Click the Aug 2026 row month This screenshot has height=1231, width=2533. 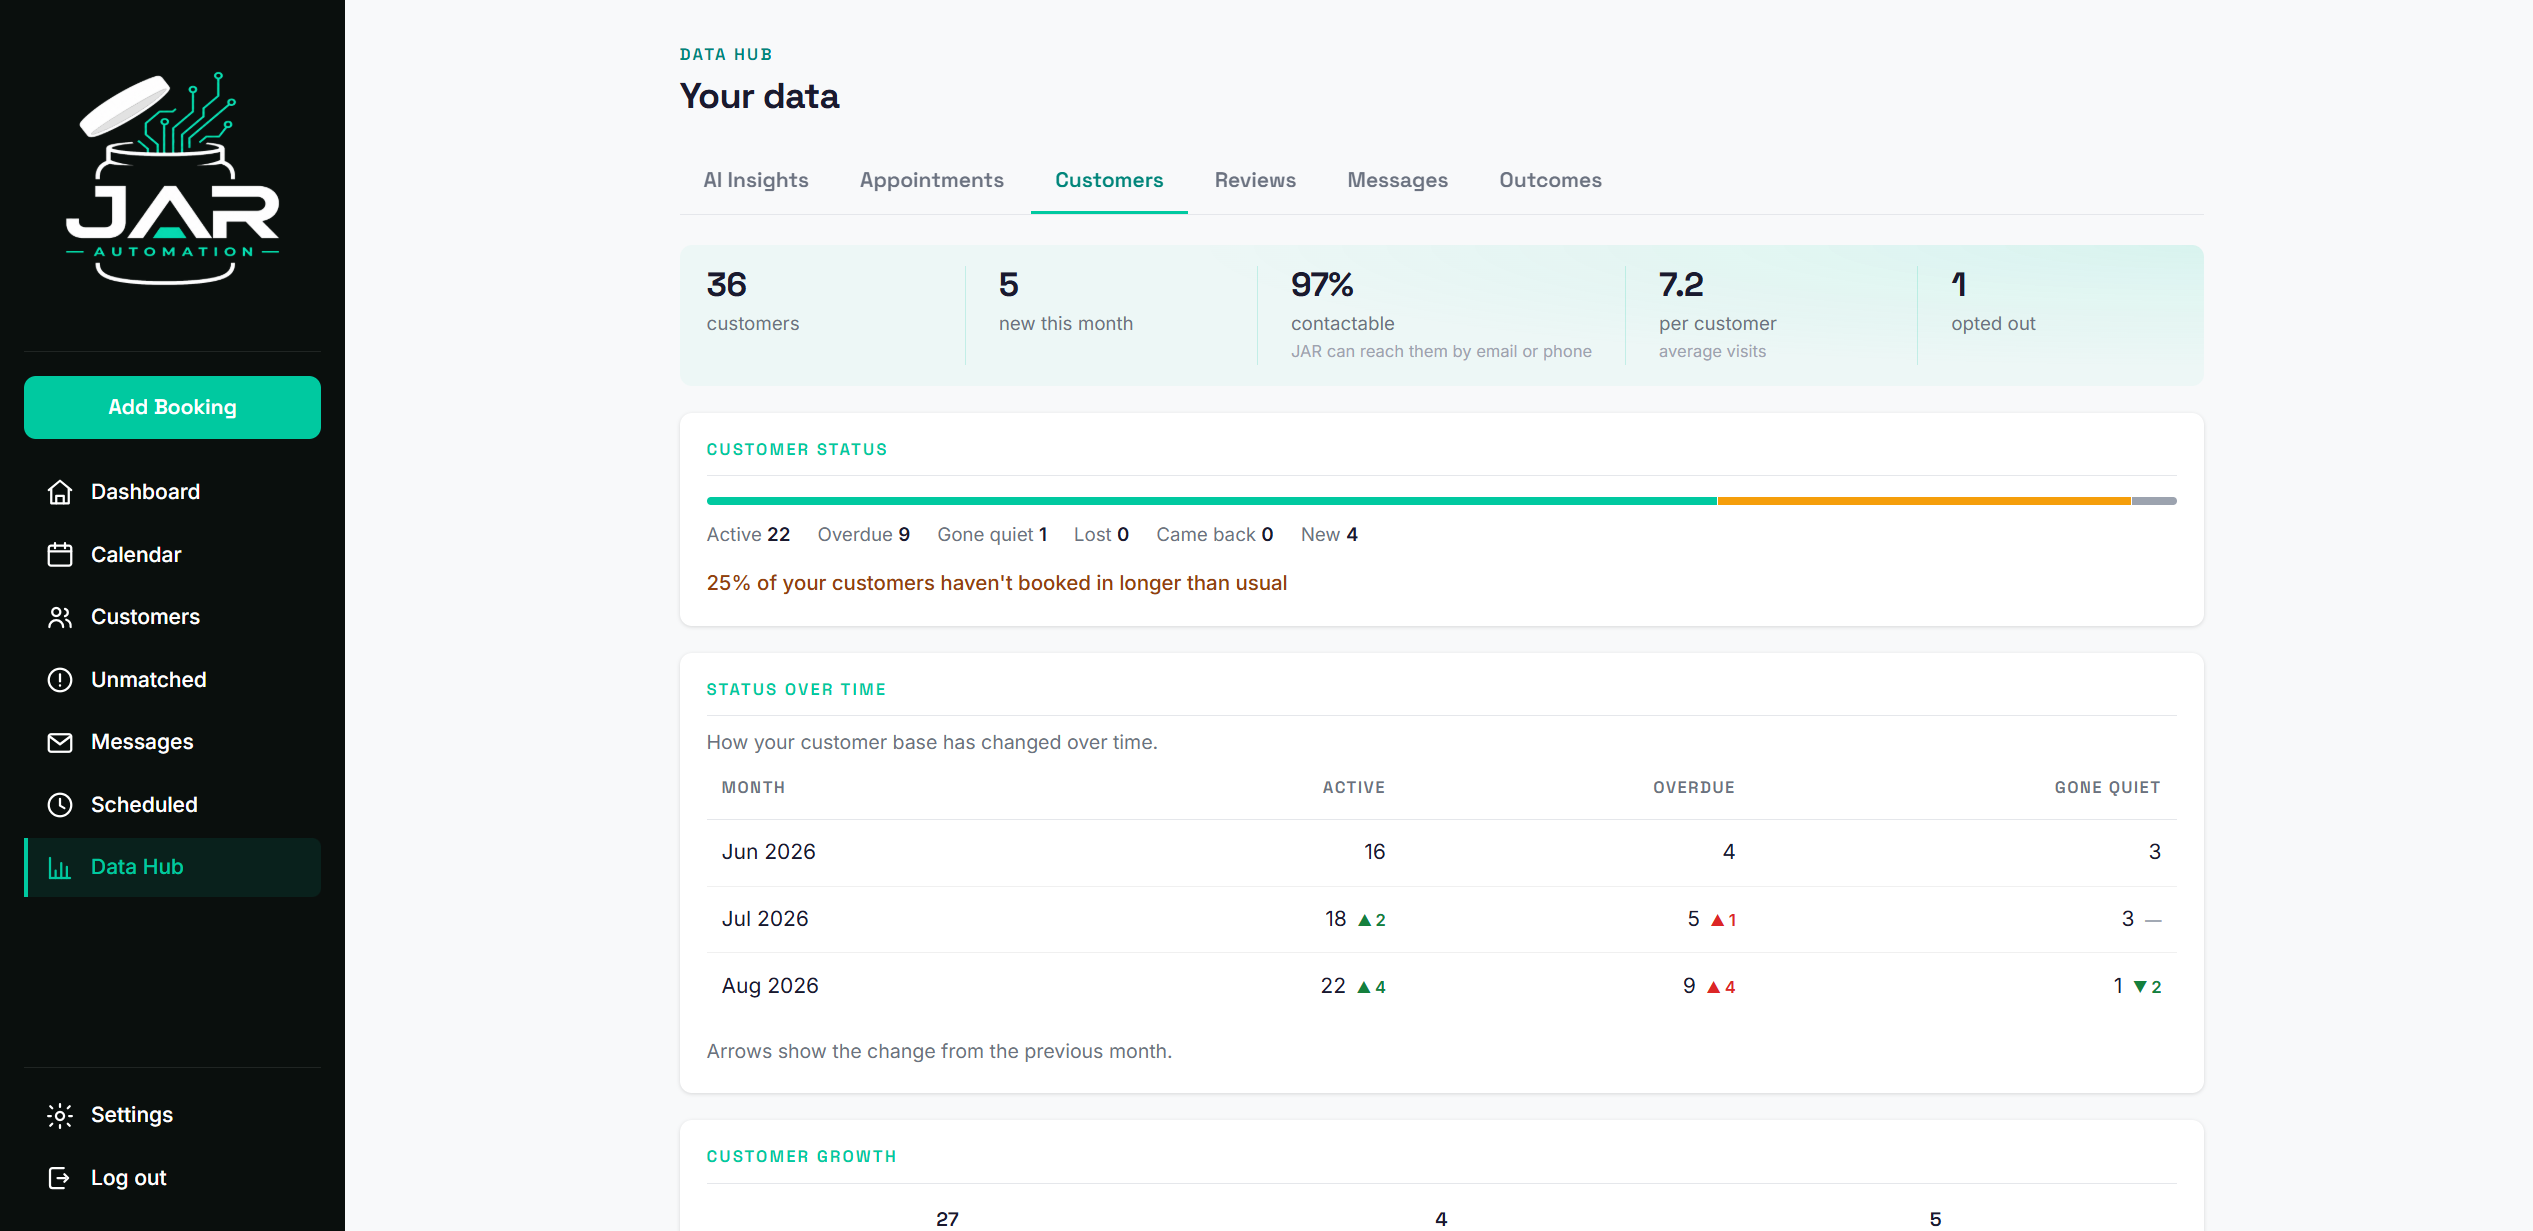pyautogui.click(x=770, y=986)
